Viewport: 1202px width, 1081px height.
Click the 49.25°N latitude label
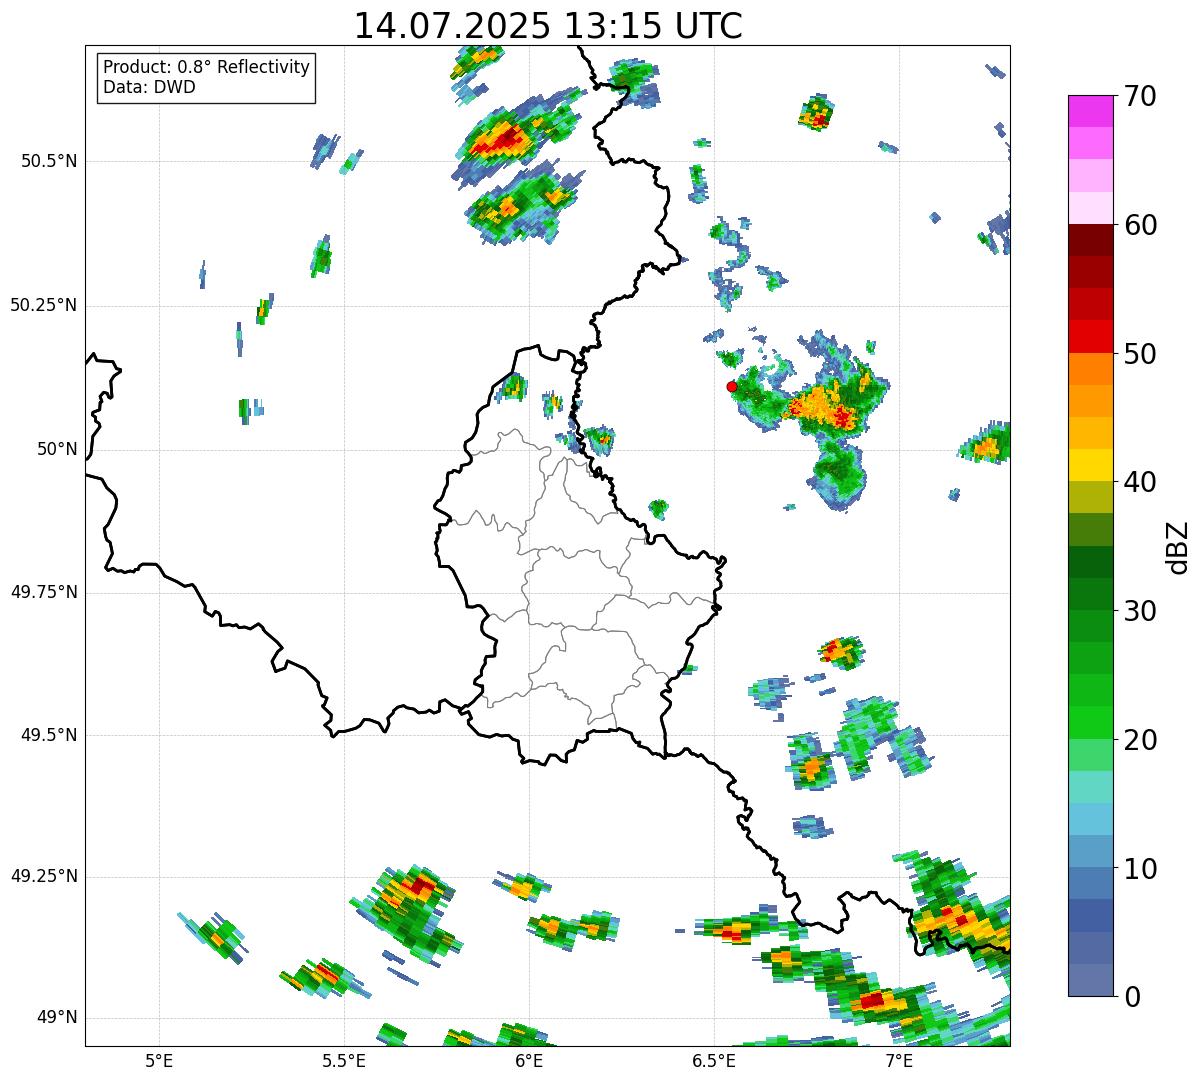(44, 876)
